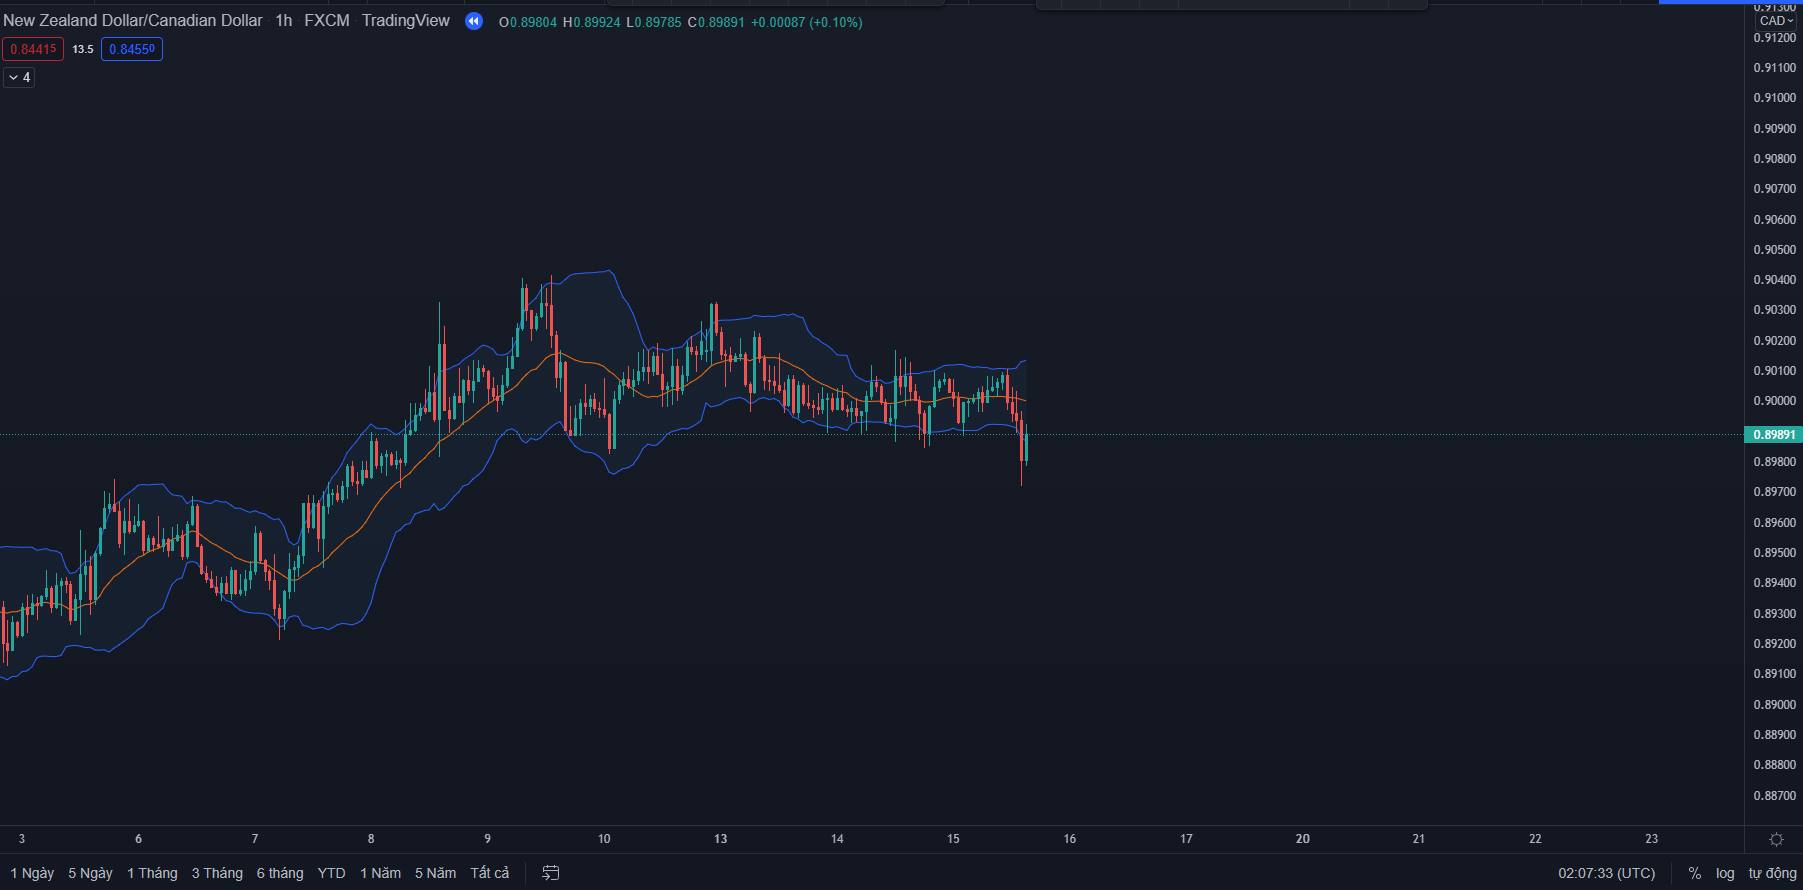The width and height of the screenshot is (1803, 890).
Task: Click the current price tag 0.89891 on axis
Action: click(x=1773, y=435)
